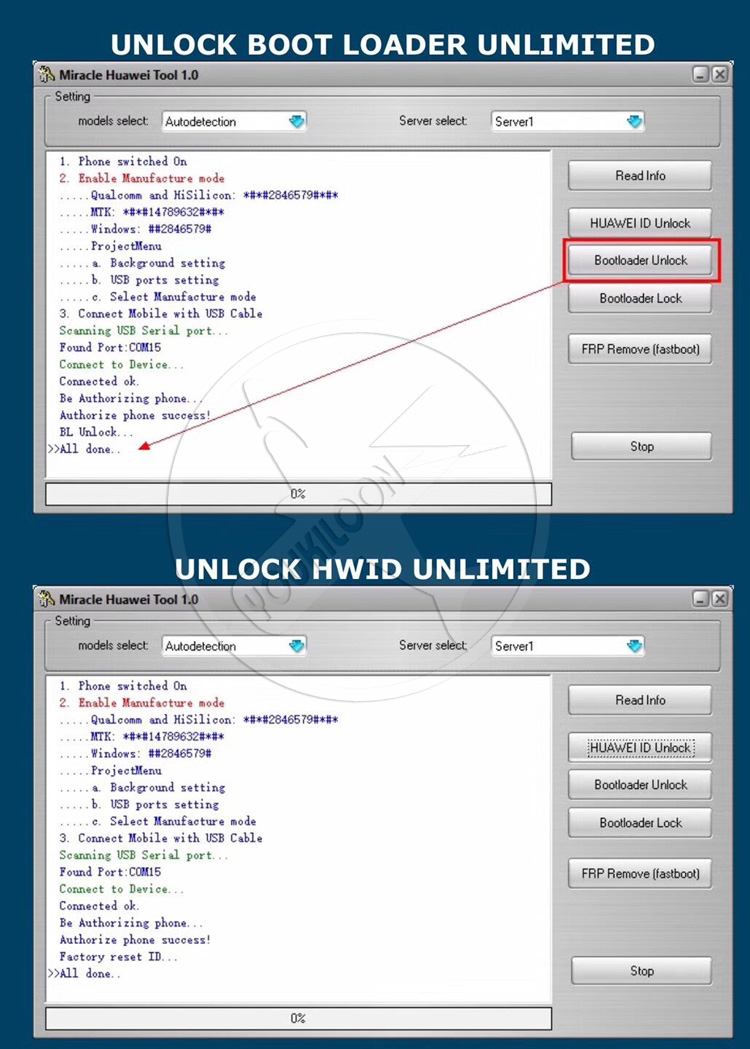750x1049 pixels.
Task: Click MTK code line in upper log
Action: pyautogui.click(x=142, y=212)
